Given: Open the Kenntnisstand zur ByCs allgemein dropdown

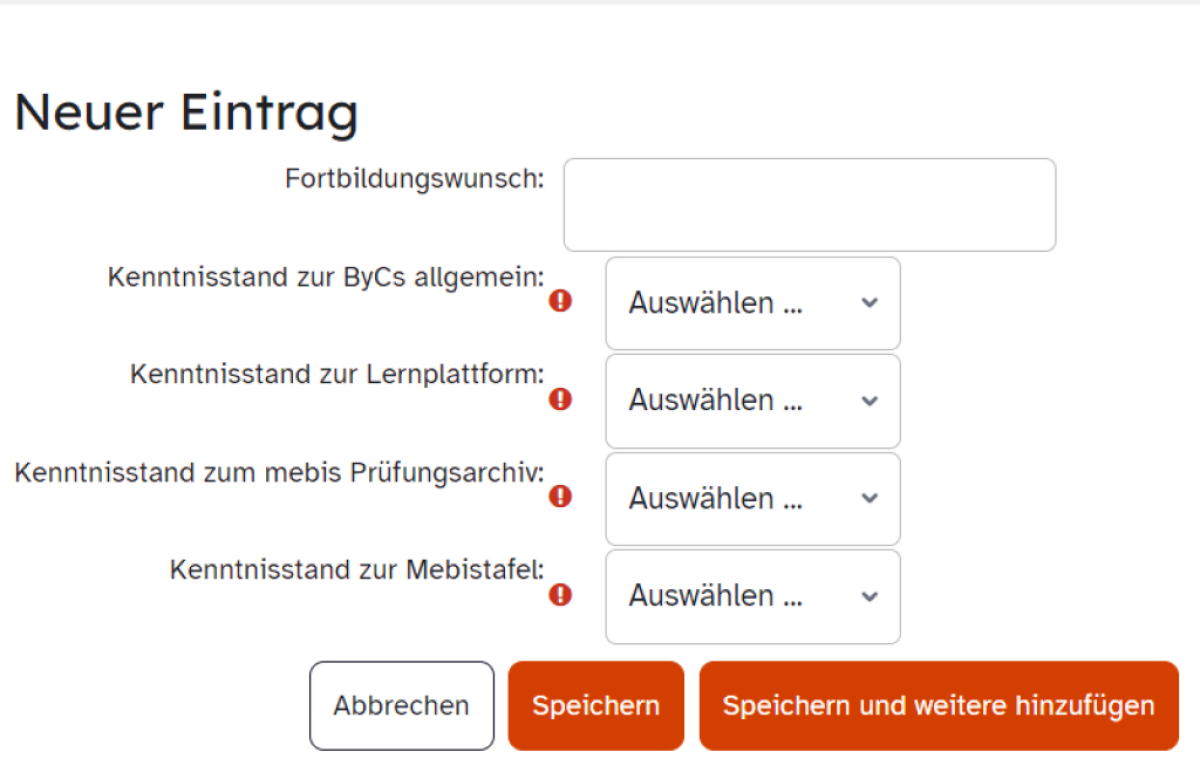Looking at the screenshot, I should pos(753,303).
